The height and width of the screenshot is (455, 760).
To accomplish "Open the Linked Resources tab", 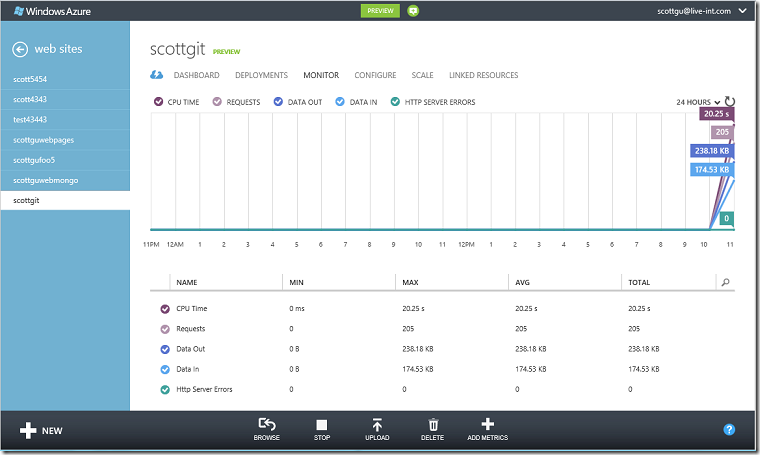I will (x=483, y=75).
